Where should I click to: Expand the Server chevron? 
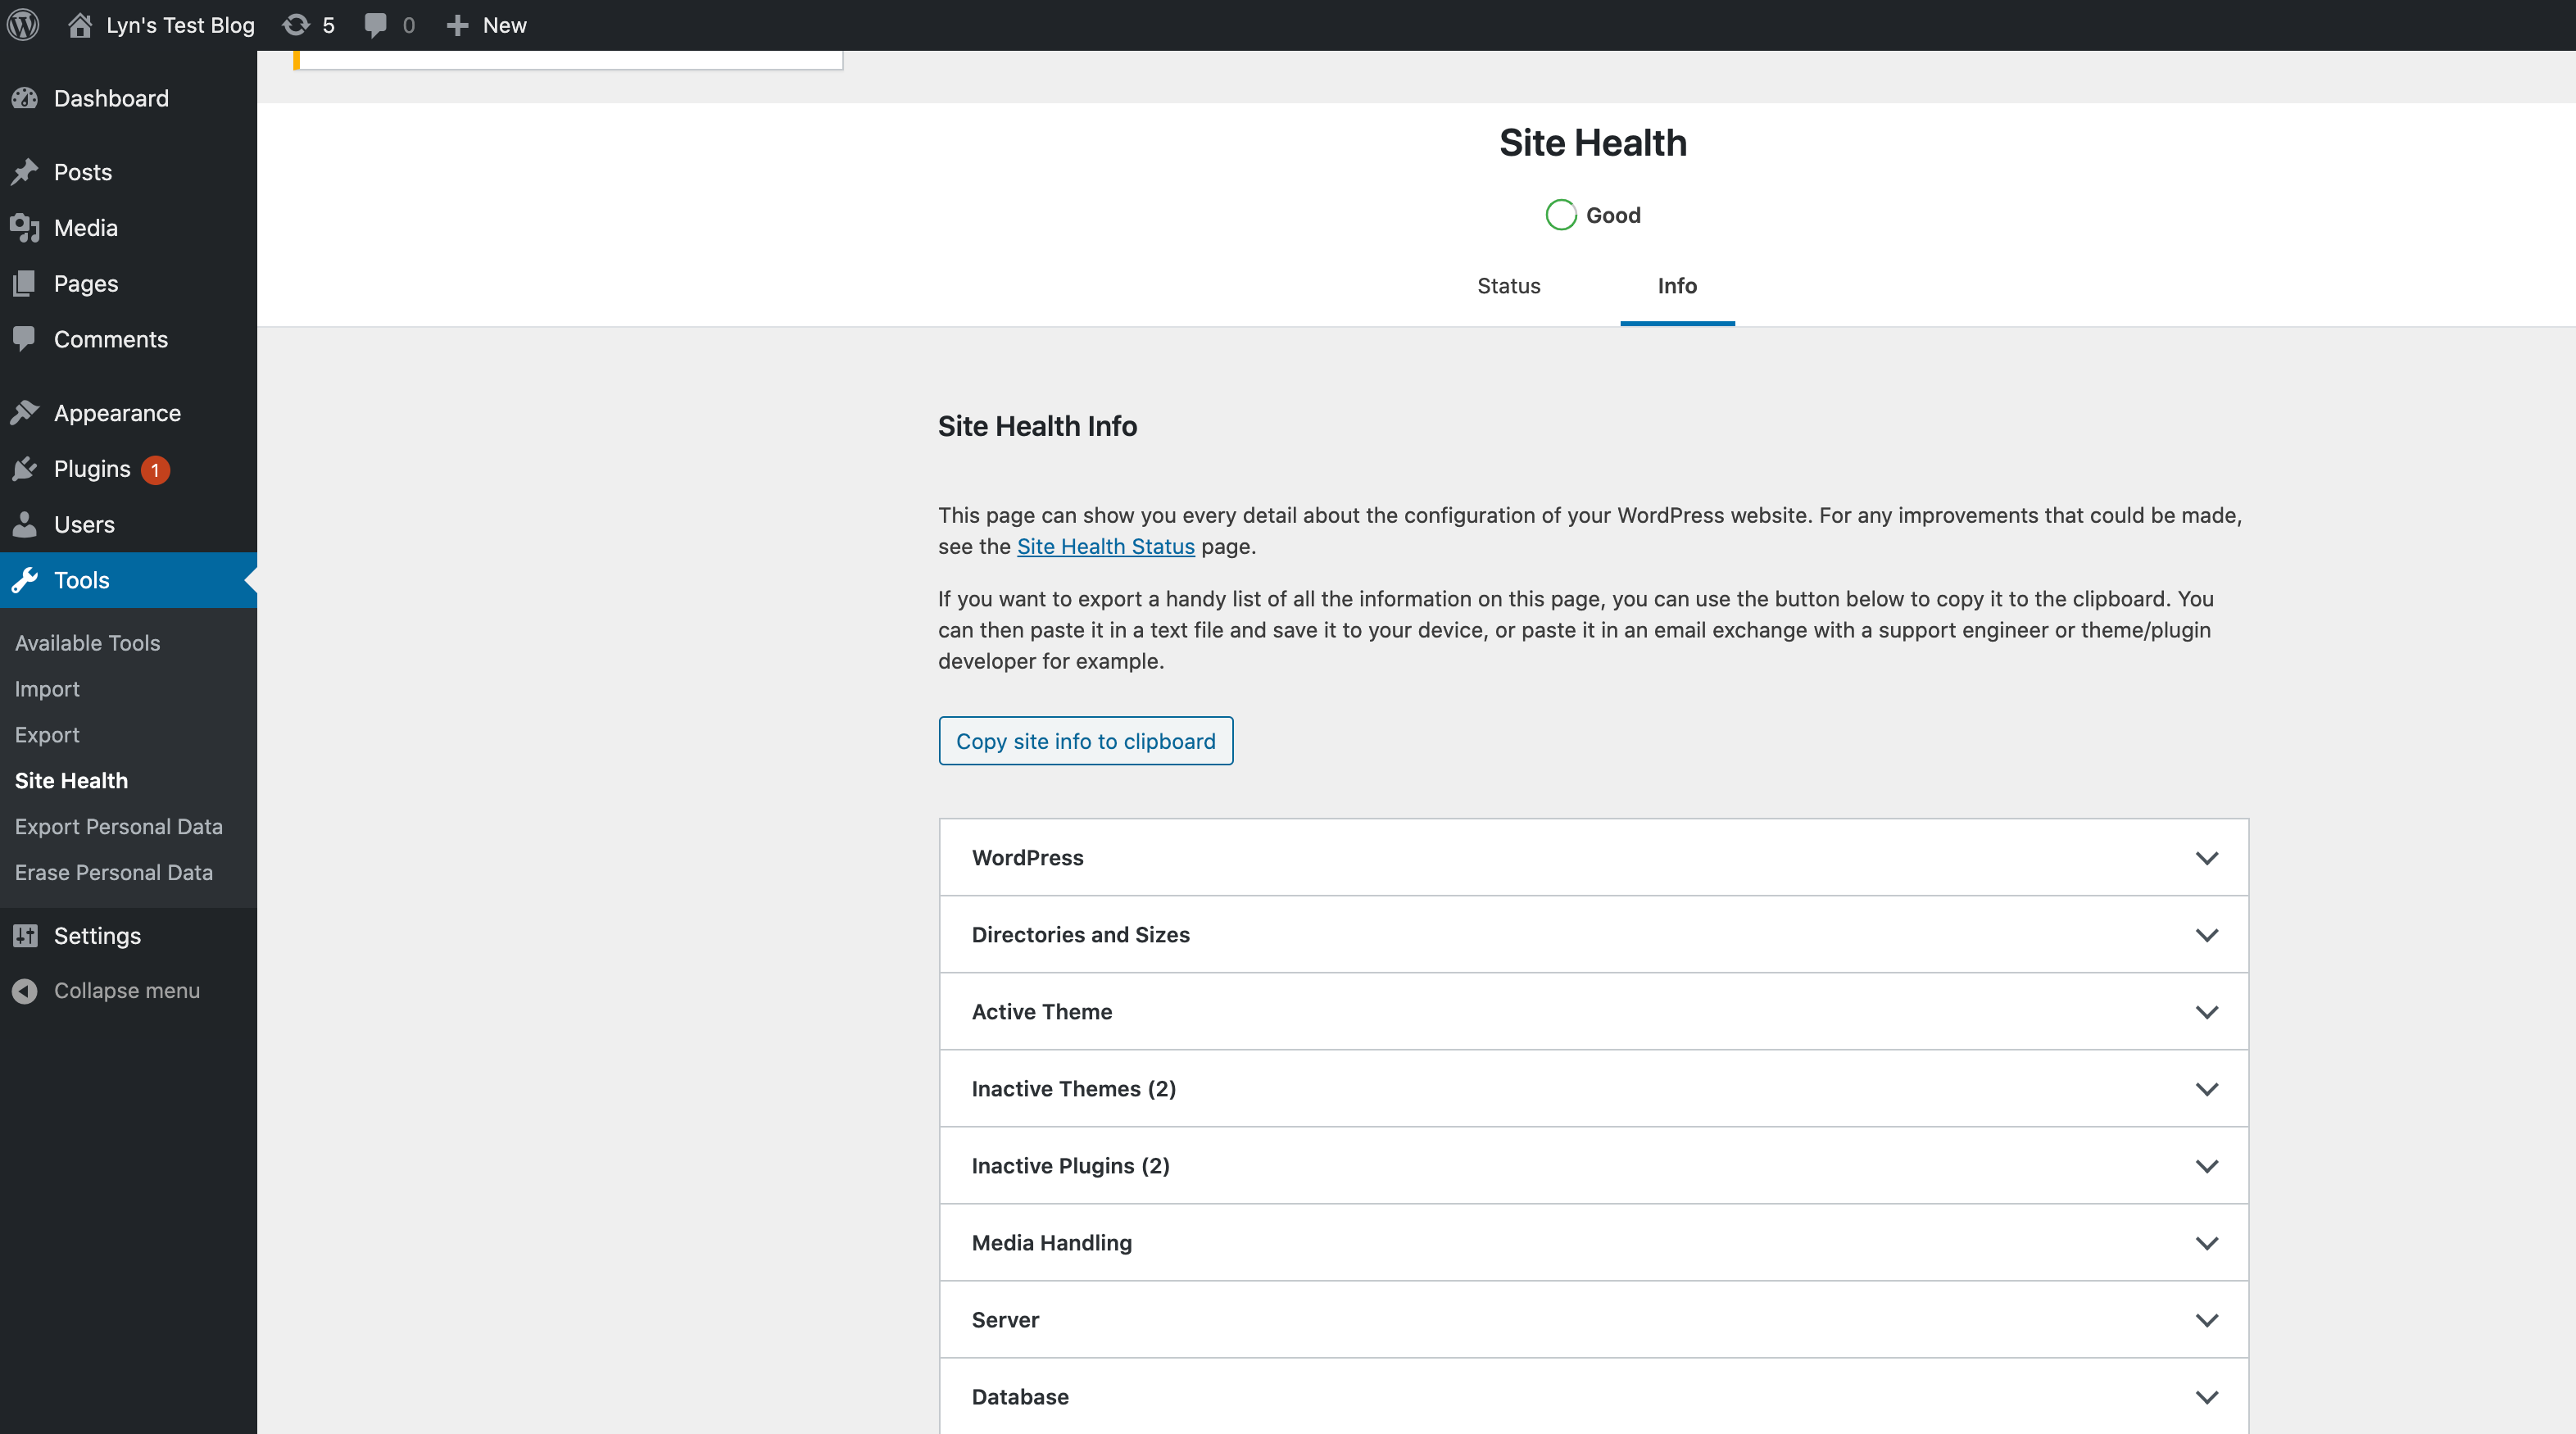pos(2206,1320)
